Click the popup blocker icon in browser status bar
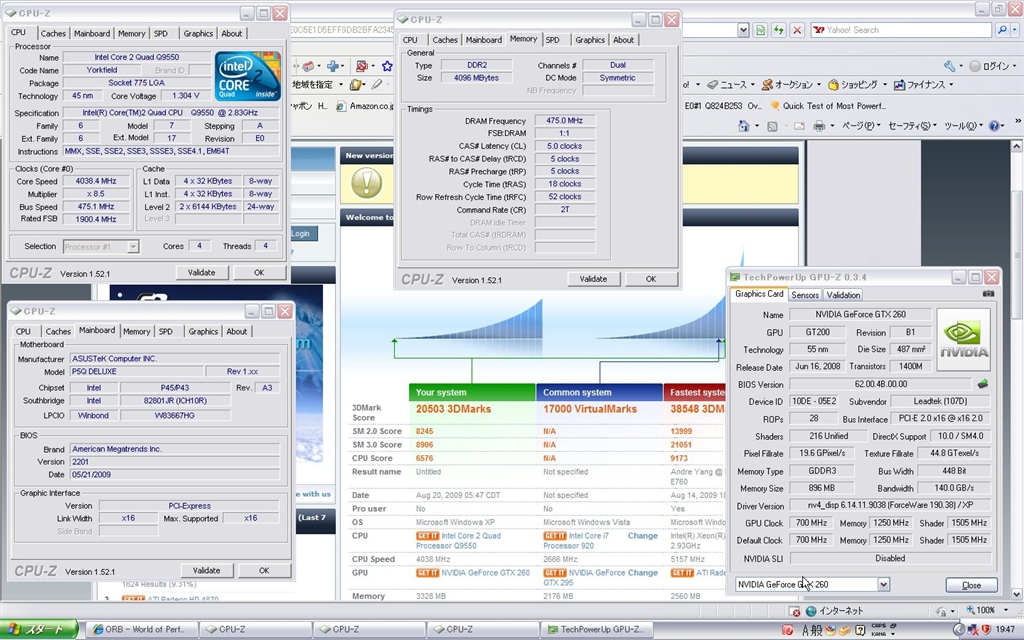 coord(794,611)
